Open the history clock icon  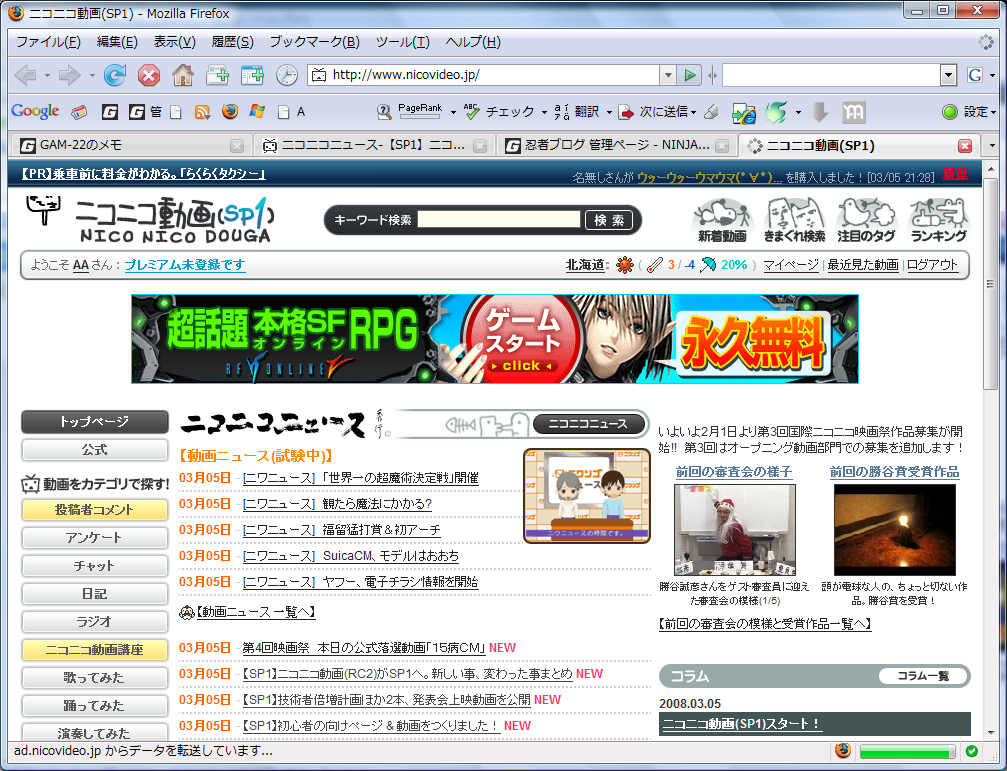[286, 76]
